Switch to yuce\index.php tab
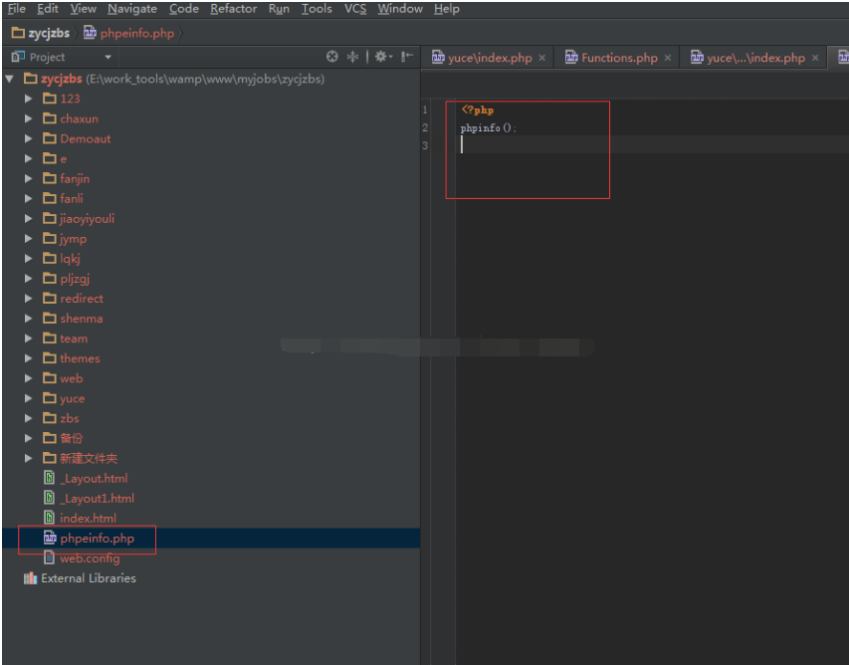849x665 pixels. pyautogui.click(x=489, y=57)
